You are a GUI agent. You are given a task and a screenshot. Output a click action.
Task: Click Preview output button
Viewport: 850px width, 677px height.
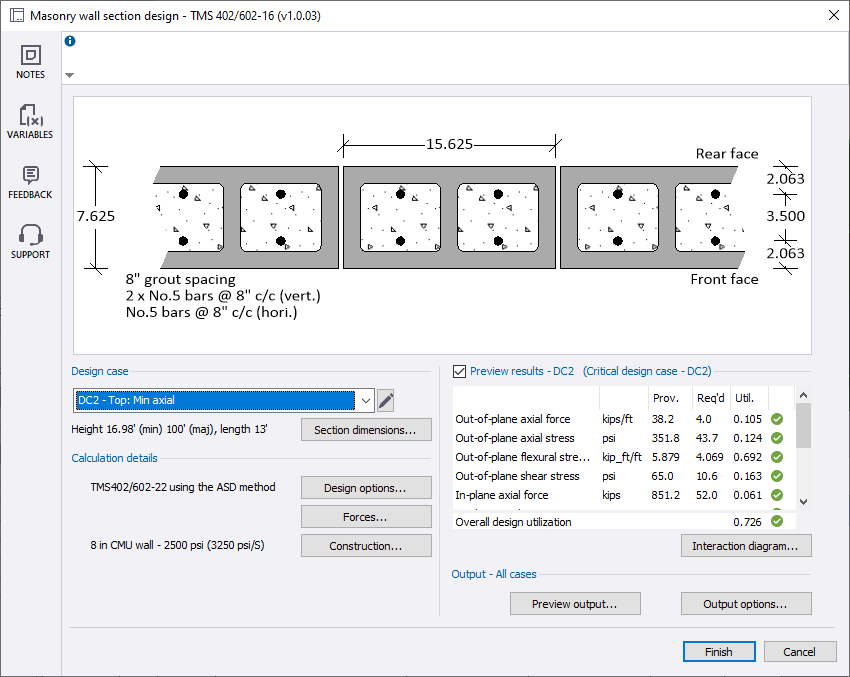pyautogui.click(x=574, y=604)
